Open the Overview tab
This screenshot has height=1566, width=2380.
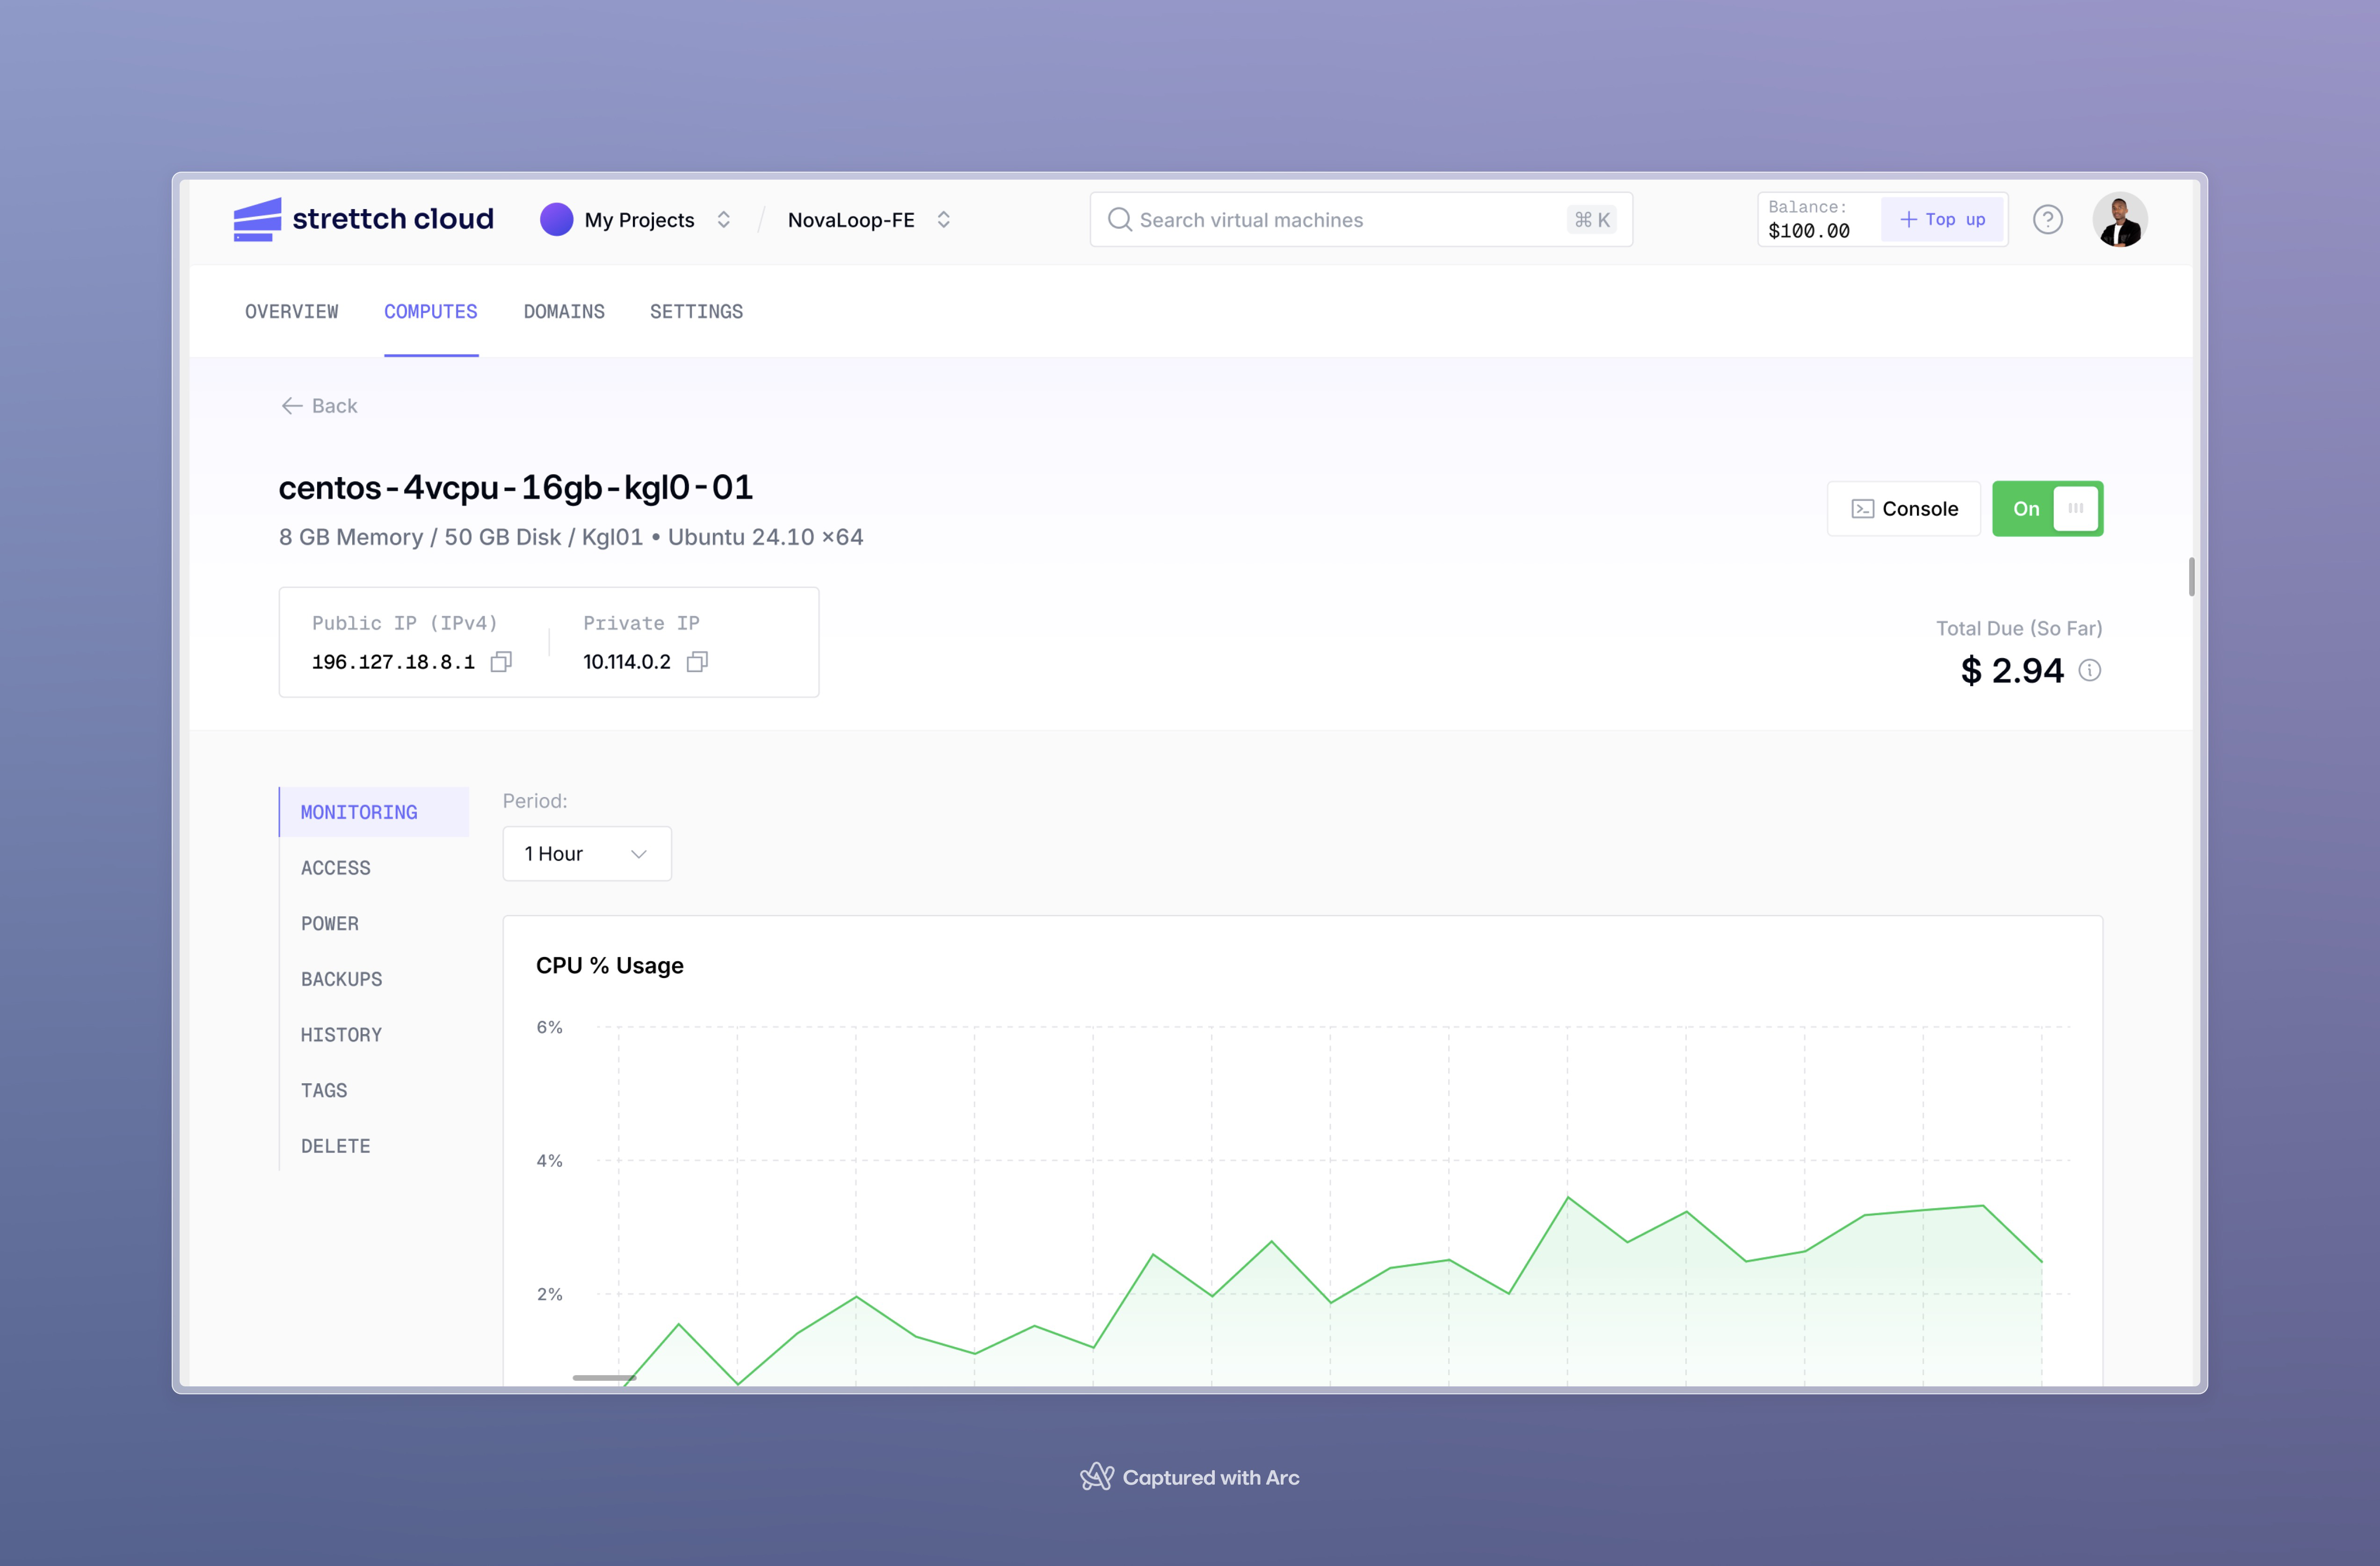coord(291,311)
